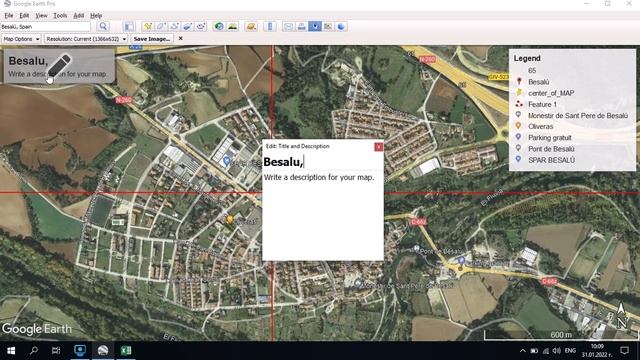640x360 pixels.
Task: Click "Monestir de Sant Pere de Besalú" legend entry
Action: [x=578, y=116]
